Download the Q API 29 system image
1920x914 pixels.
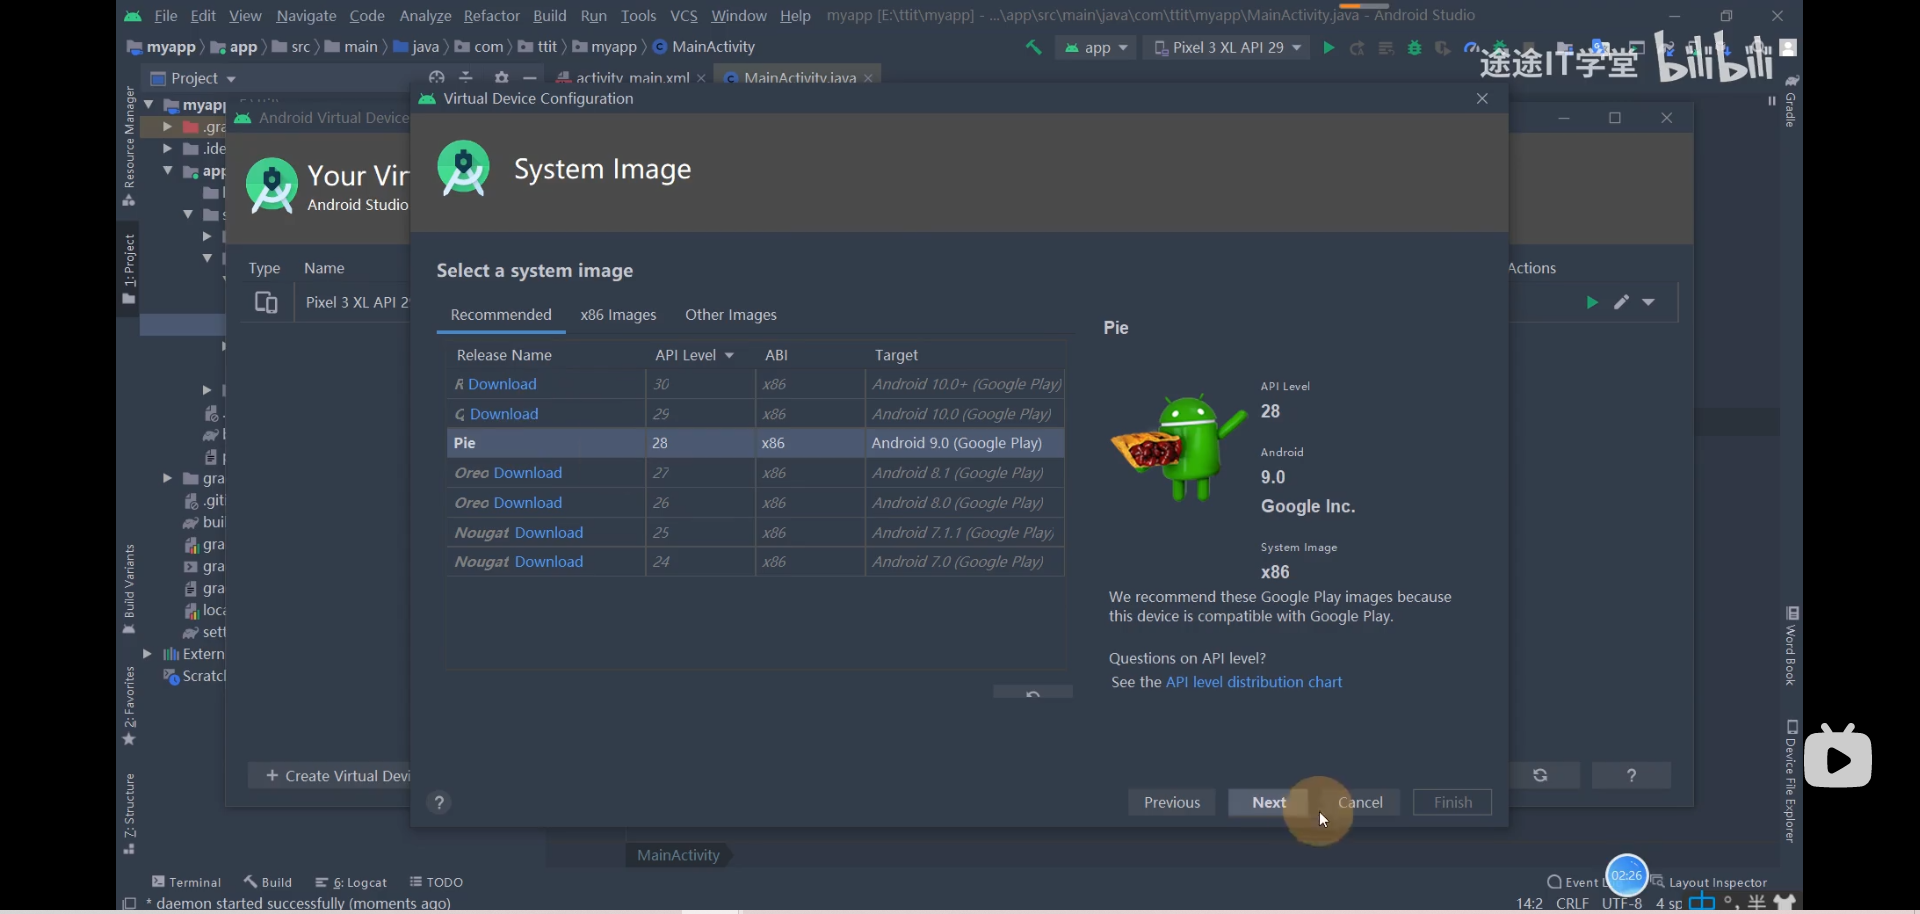coord(504,414)
